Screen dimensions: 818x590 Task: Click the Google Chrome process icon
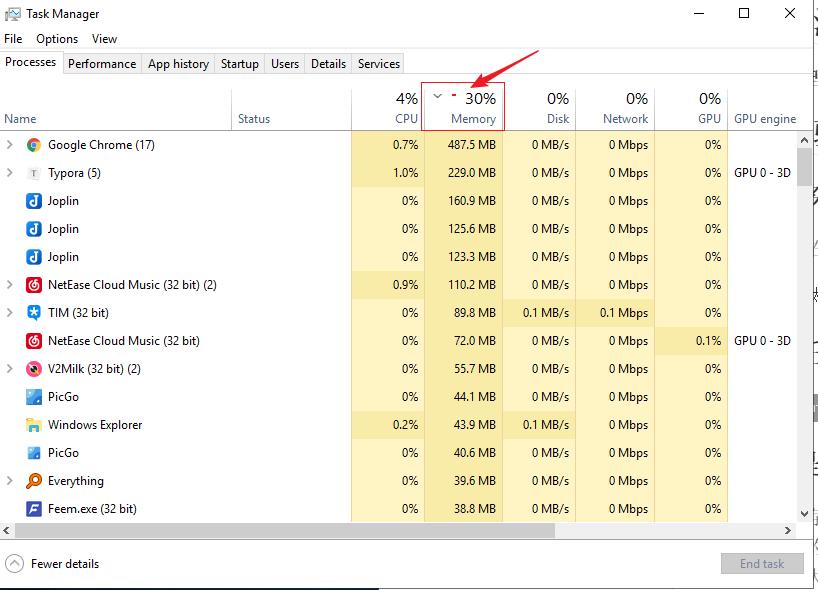pyautogui.click(x=33, y=145)
